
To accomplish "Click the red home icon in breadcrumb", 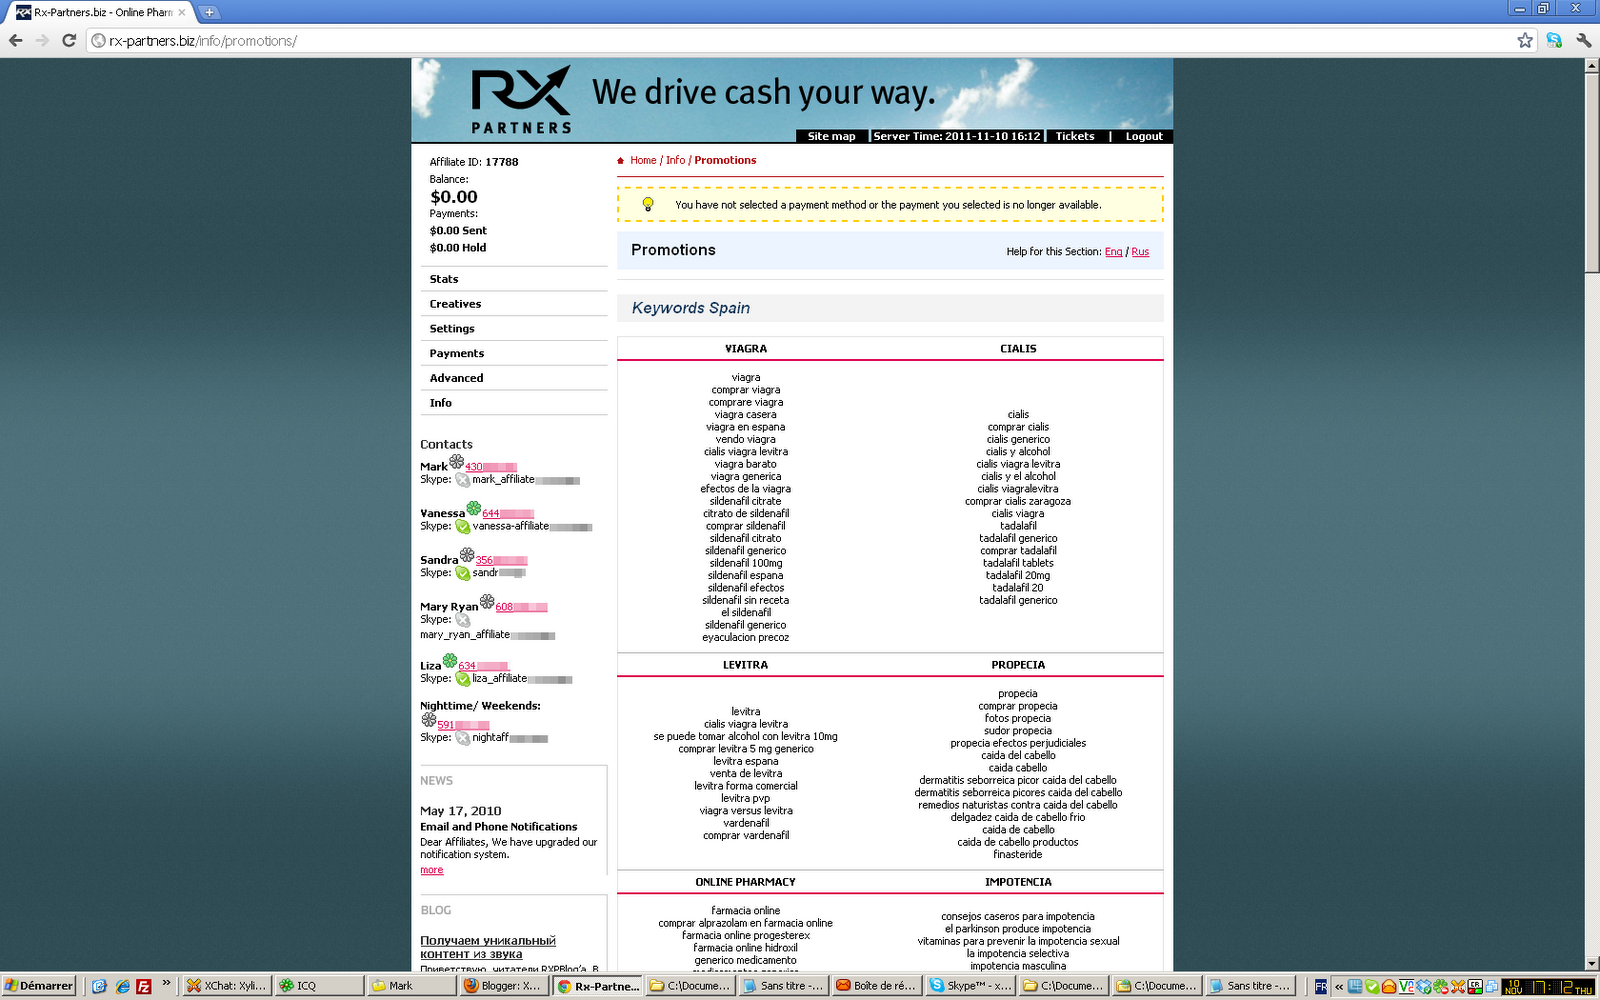I will point(621,161).
